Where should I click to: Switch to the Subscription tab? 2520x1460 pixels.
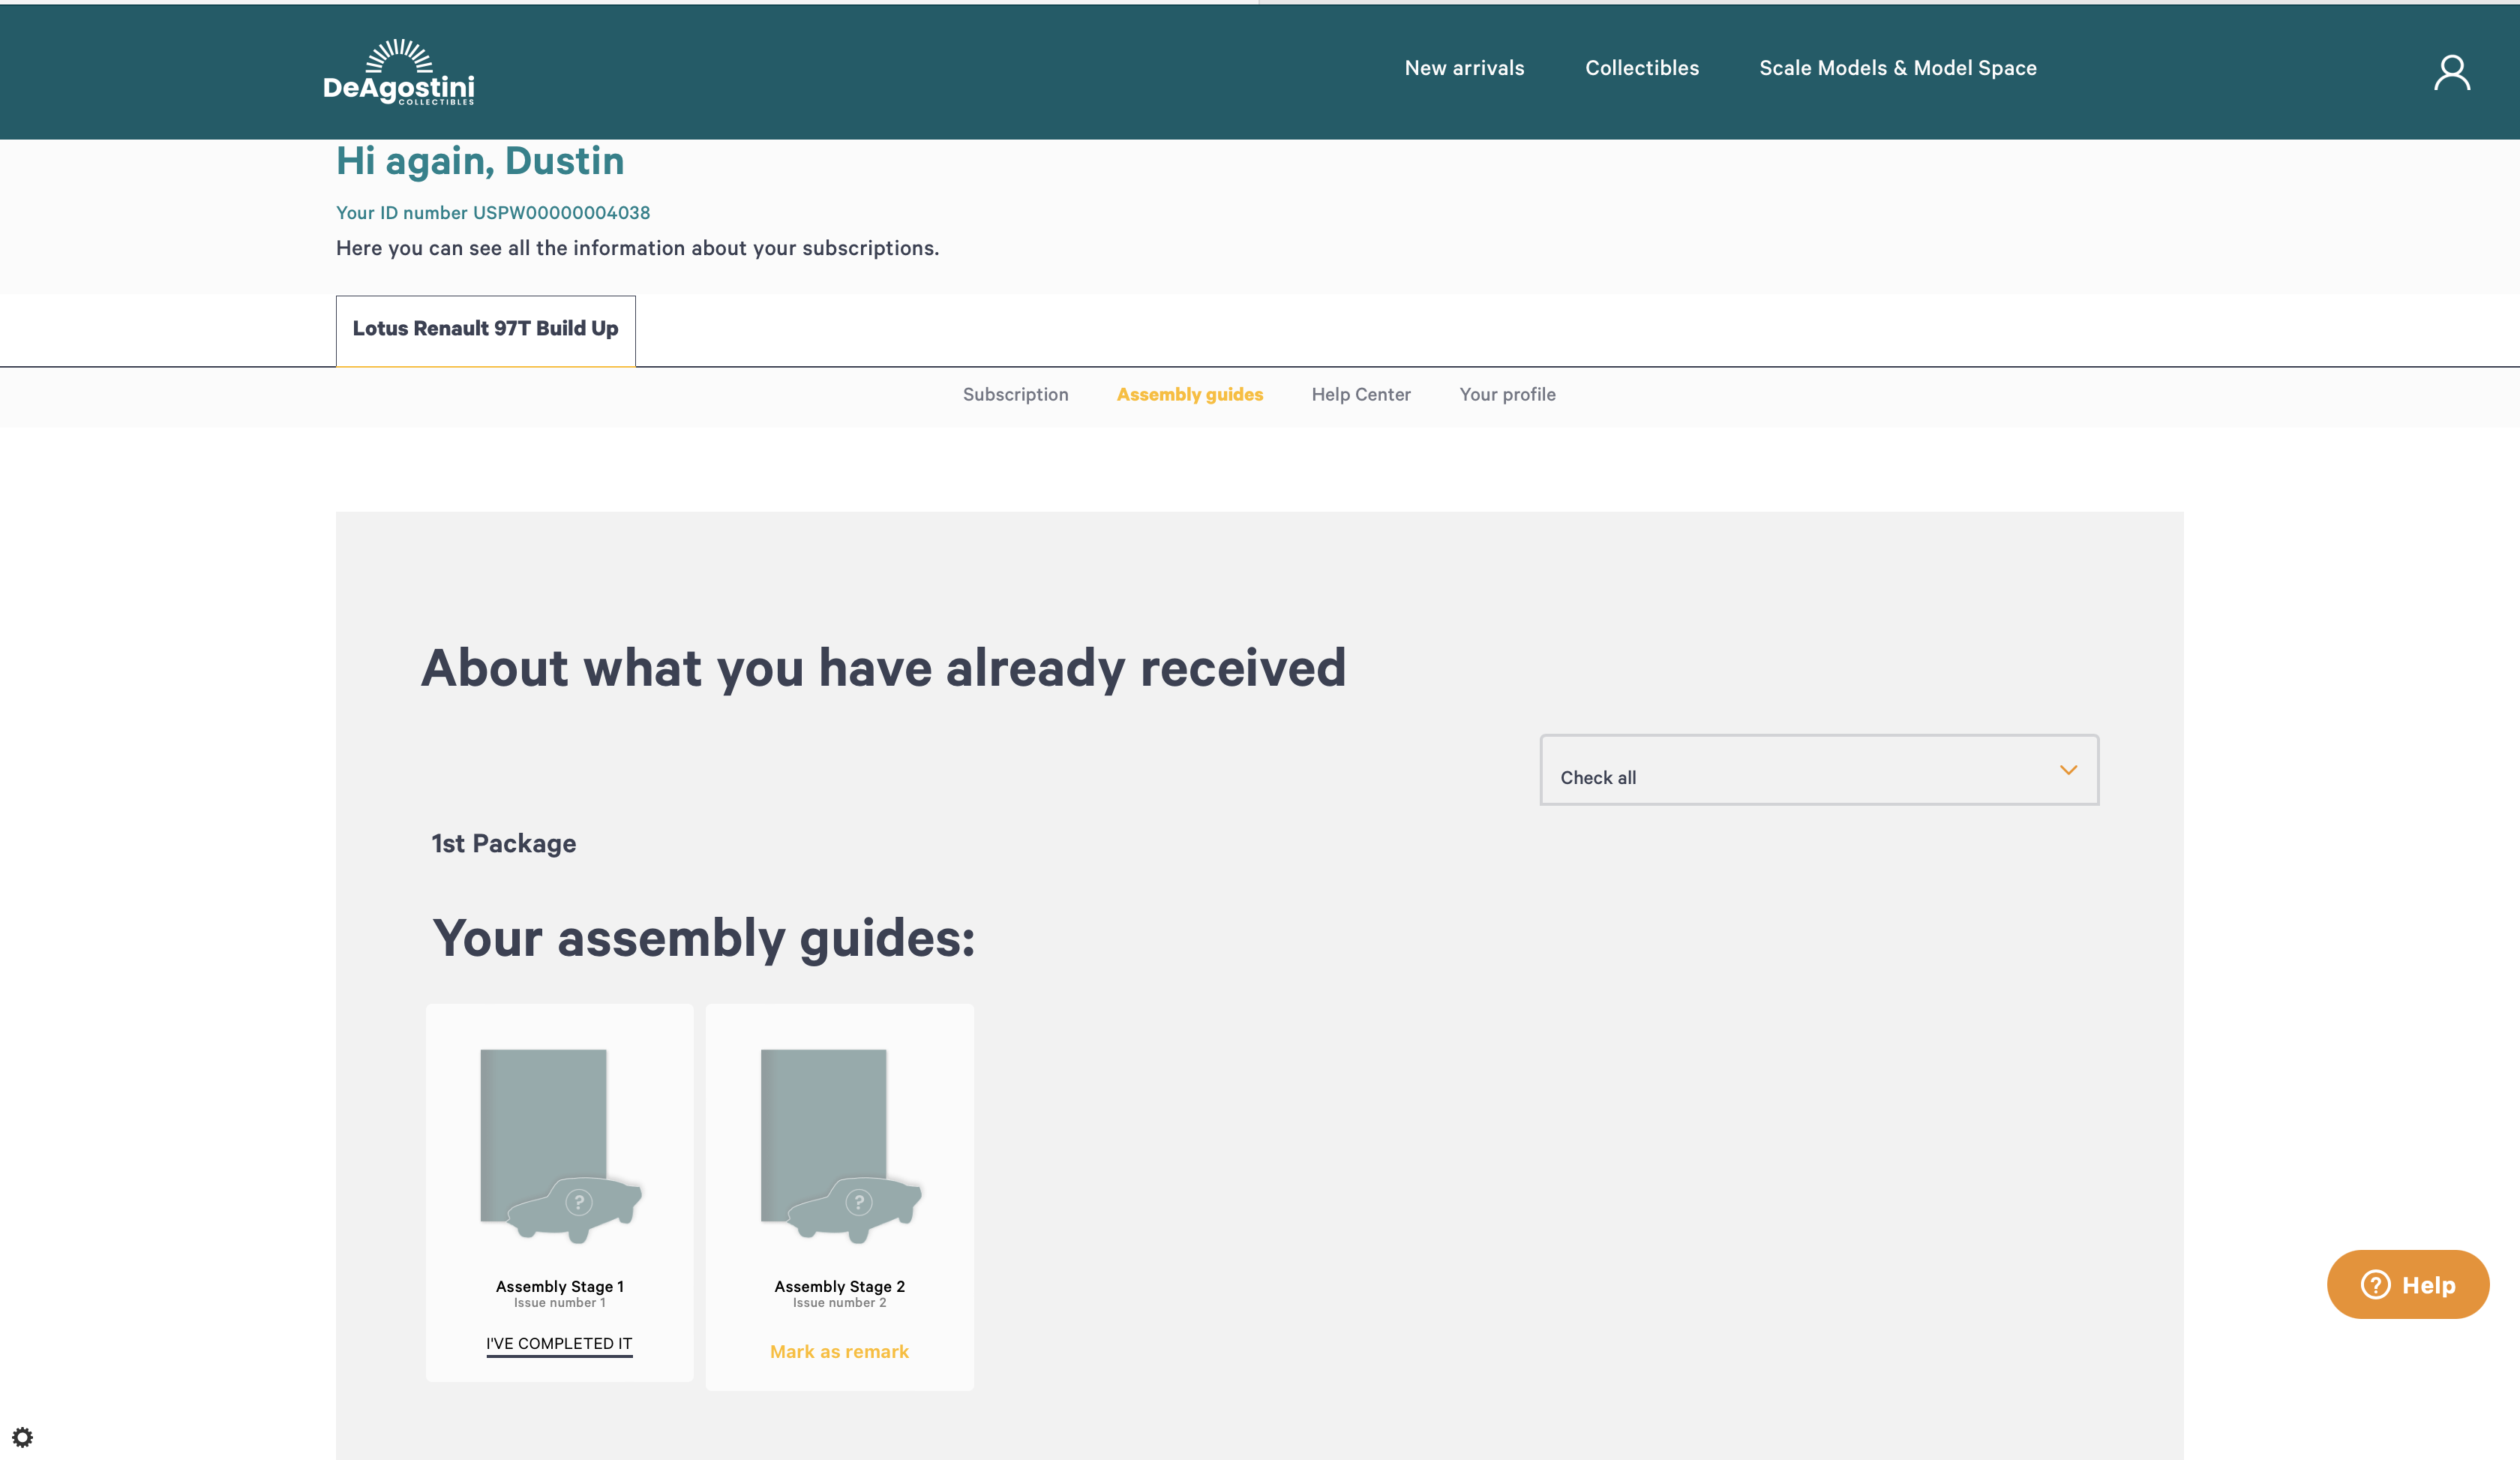click(x=1015, y=394)
